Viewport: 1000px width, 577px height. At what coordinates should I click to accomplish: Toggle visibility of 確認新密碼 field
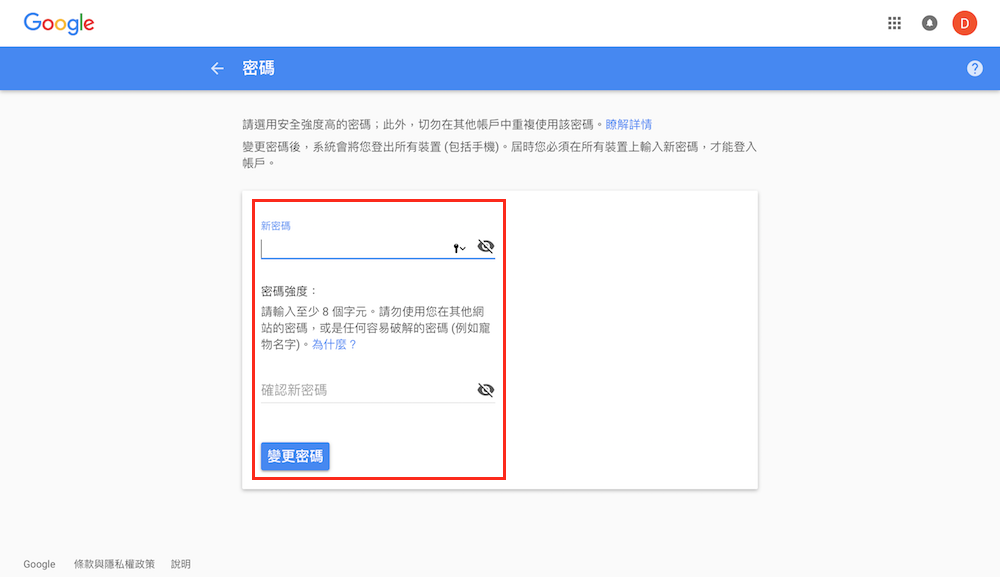click(486, 390)
